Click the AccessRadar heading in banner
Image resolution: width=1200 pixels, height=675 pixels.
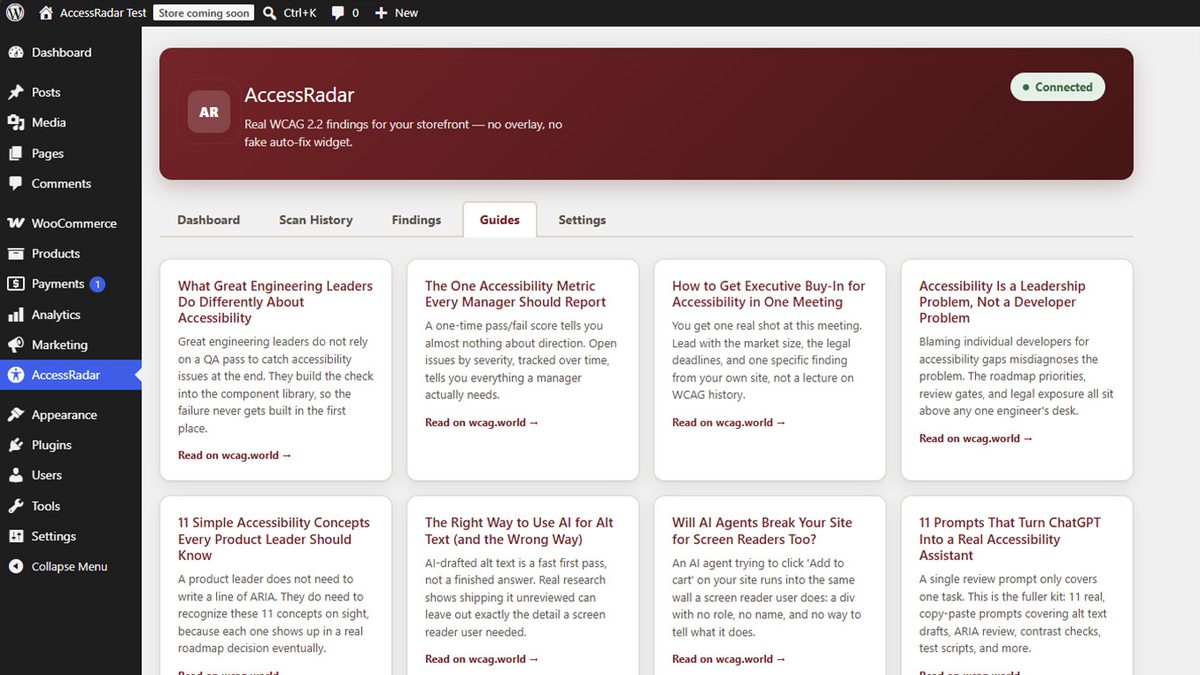(x=299, y=96)
